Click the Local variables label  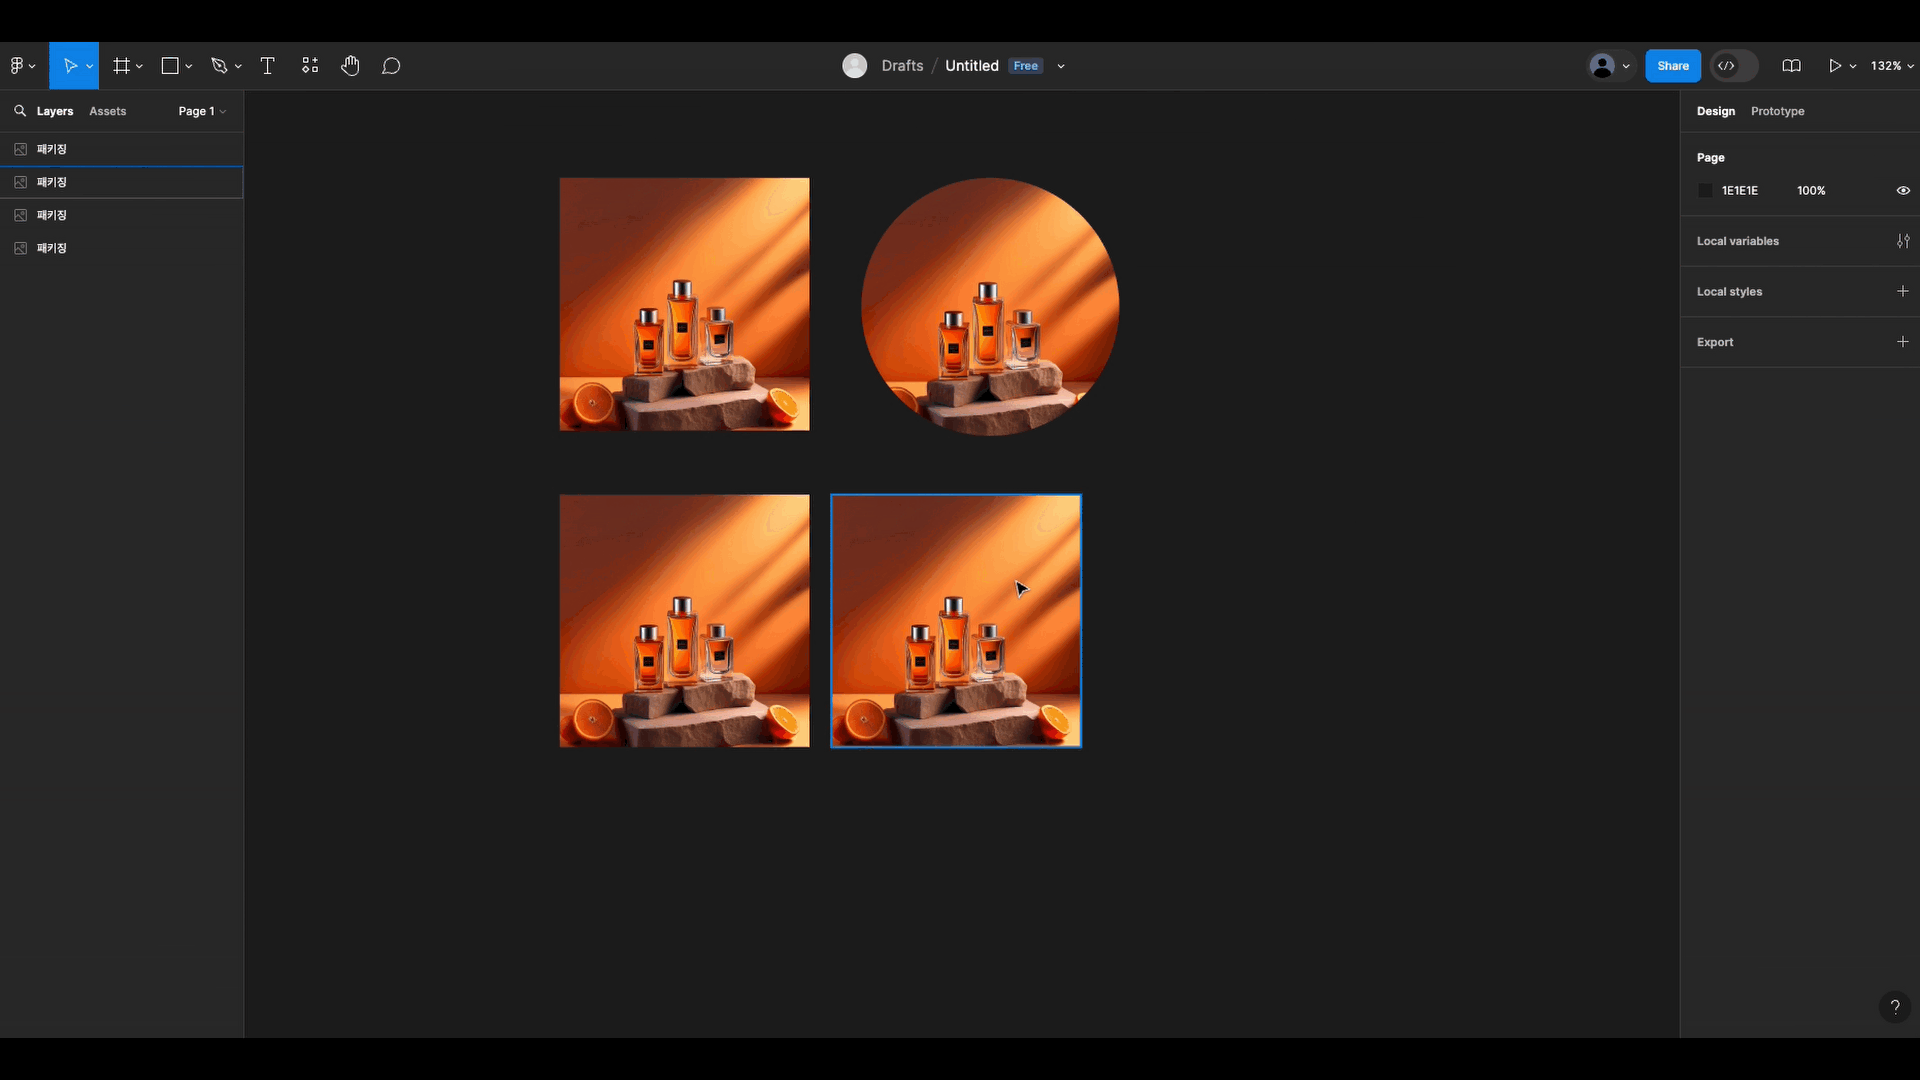(x=1738, y=241)
